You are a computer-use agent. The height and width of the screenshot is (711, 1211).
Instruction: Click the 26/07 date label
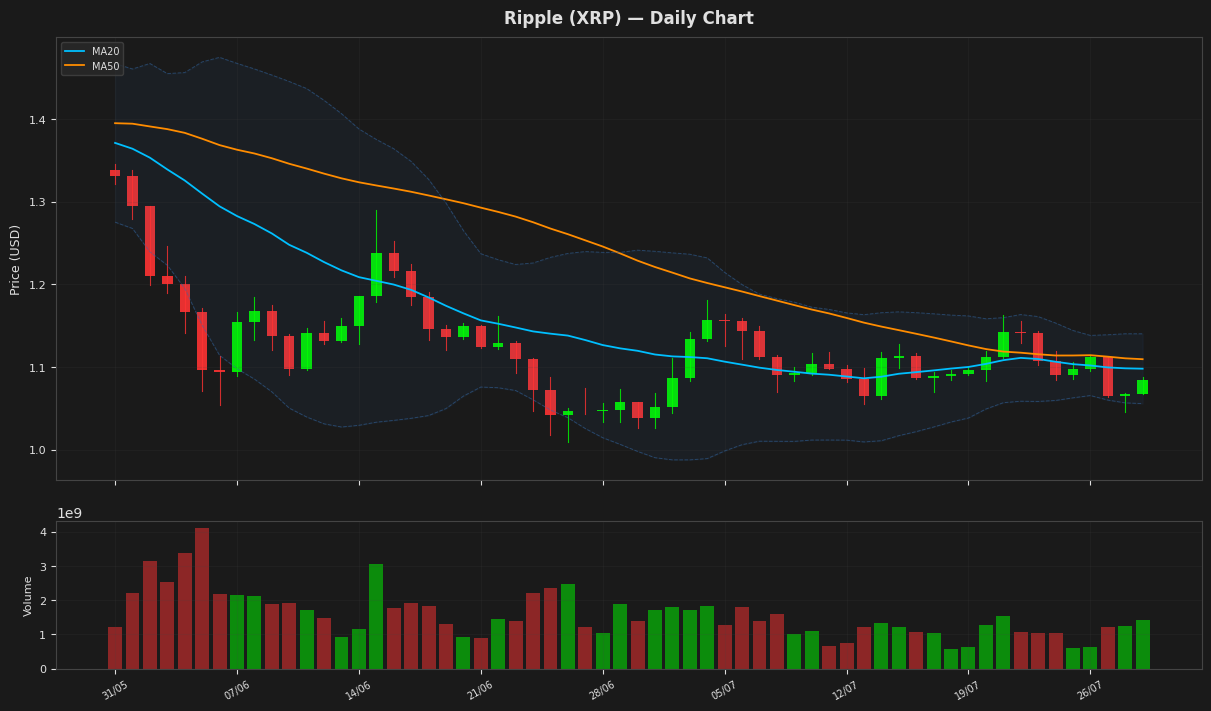[1090, 691]
